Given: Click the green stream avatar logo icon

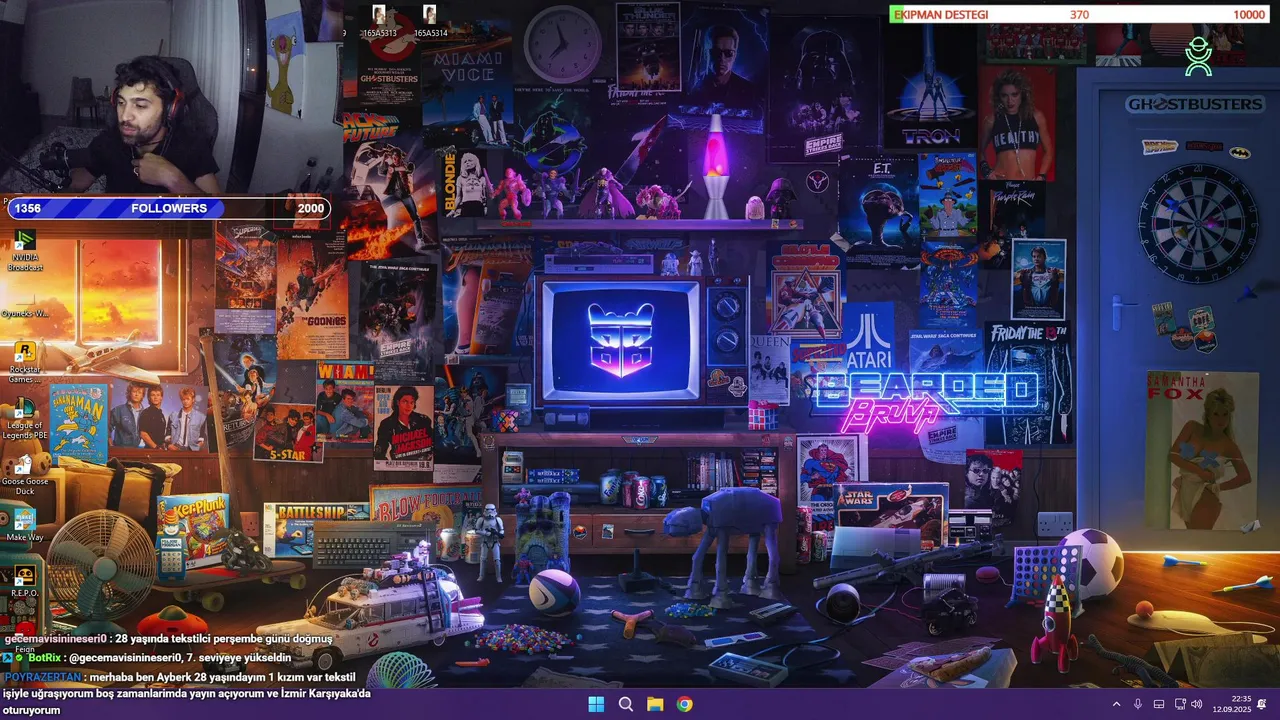Looking at the screenshot, I should (x=1198, y=57).
